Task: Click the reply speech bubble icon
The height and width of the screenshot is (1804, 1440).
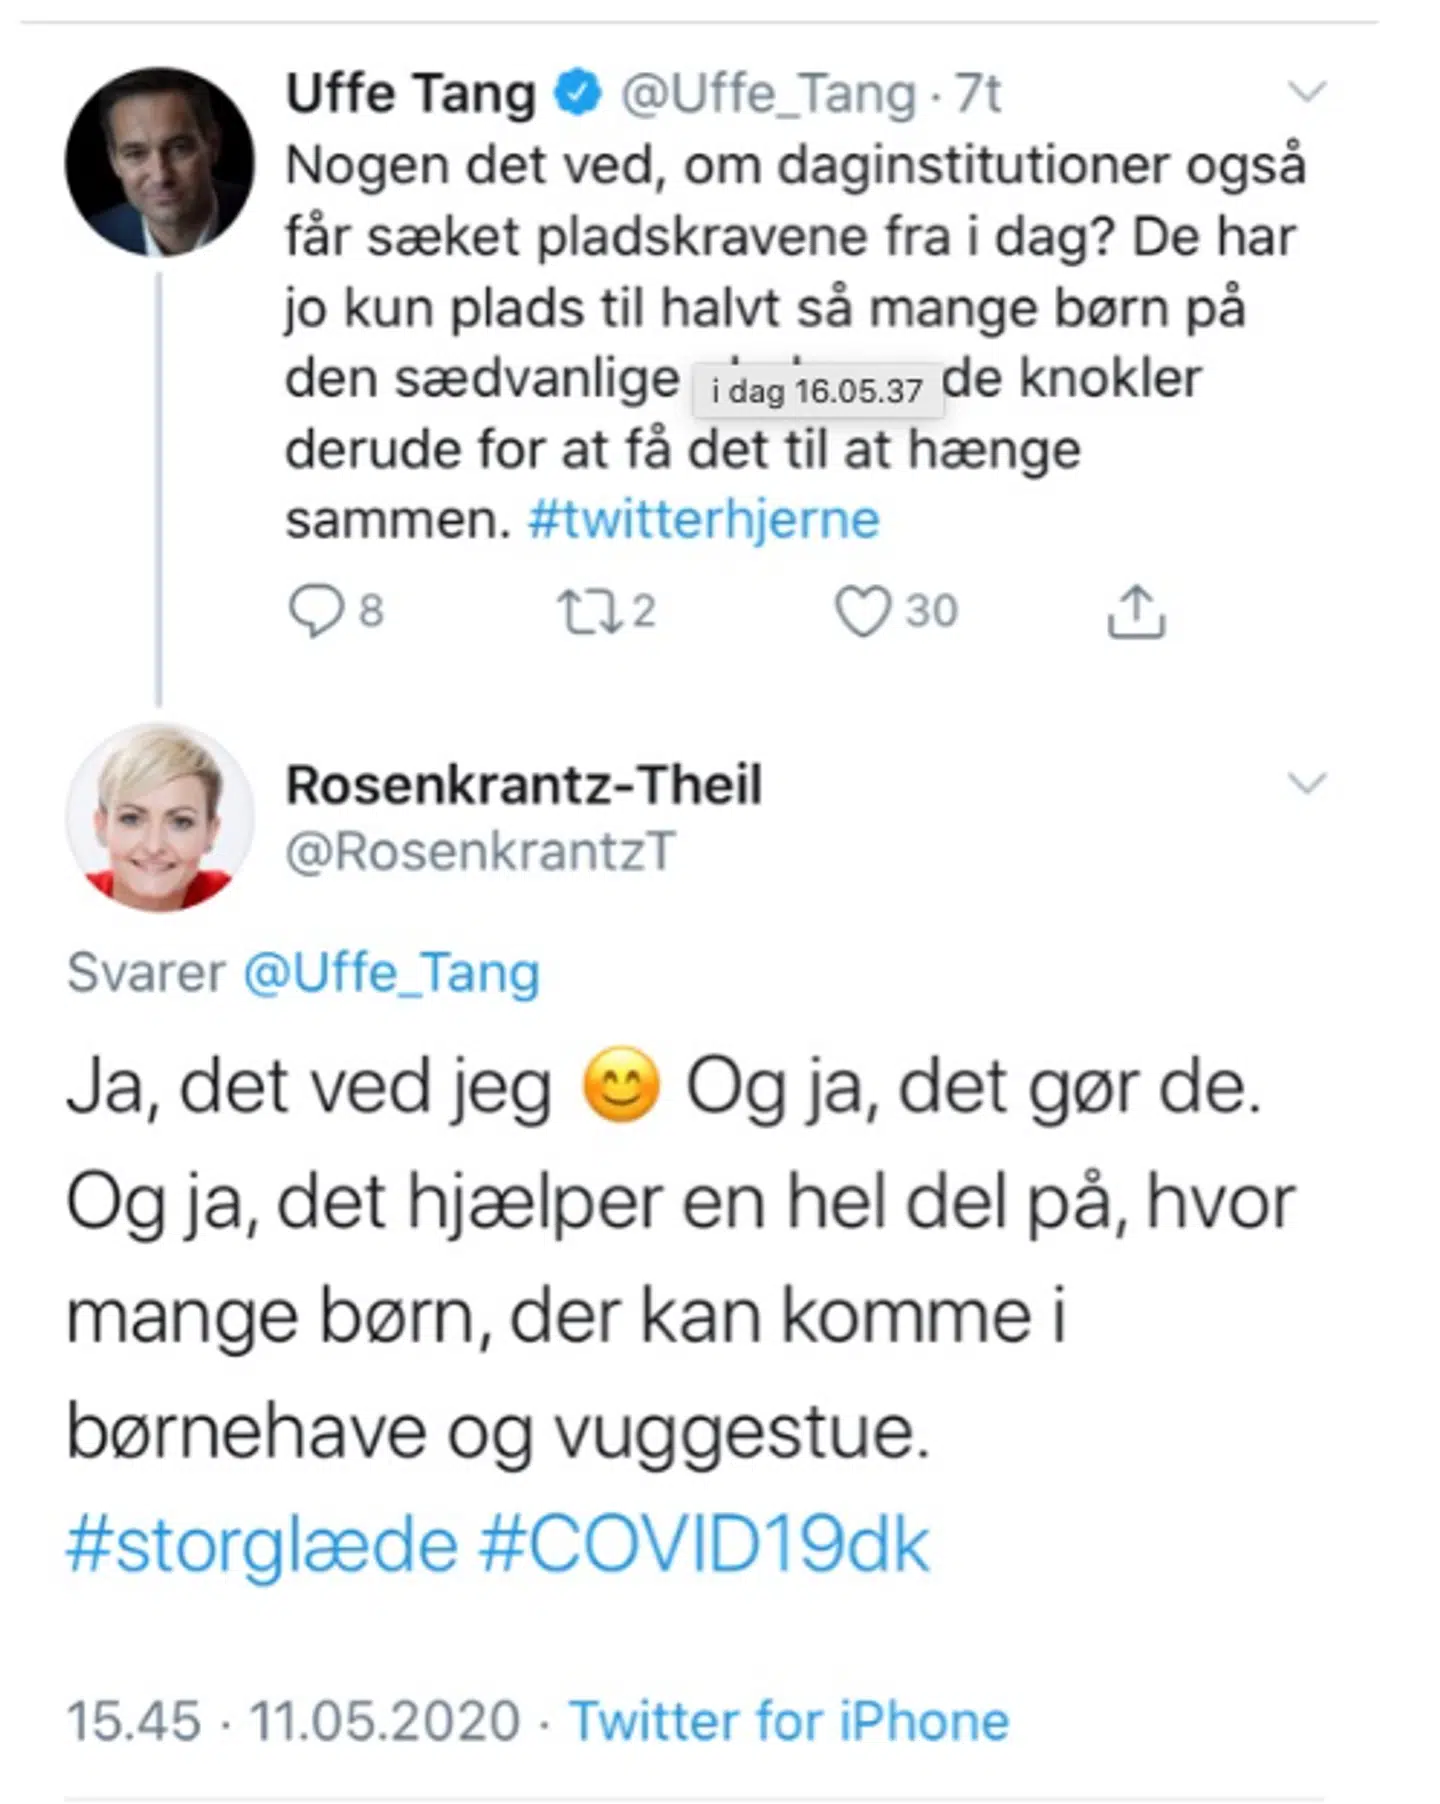Action: click(316, 611)
